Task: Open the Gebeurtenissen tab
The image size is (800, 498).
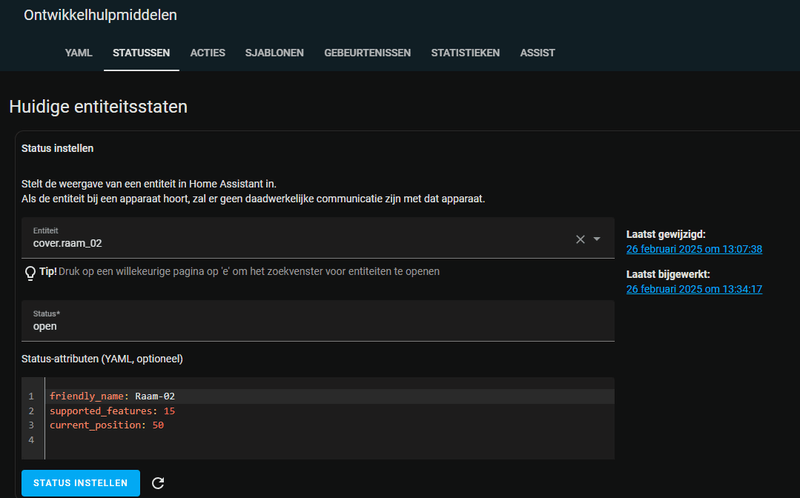Action: pos(367,52)
